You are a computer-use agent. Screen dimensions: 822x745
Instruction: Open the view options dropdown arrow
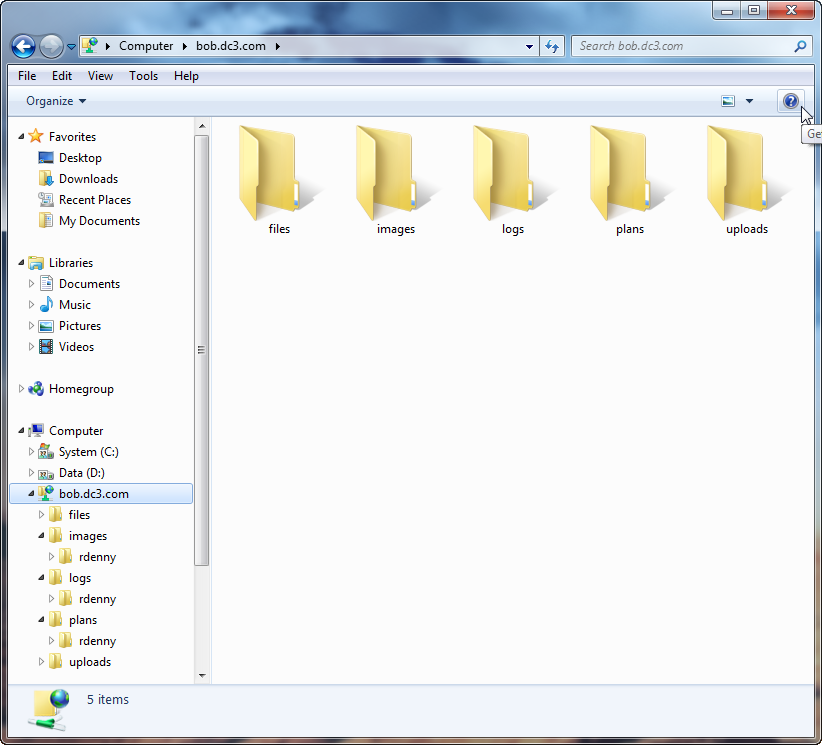[x=749, y=101]
